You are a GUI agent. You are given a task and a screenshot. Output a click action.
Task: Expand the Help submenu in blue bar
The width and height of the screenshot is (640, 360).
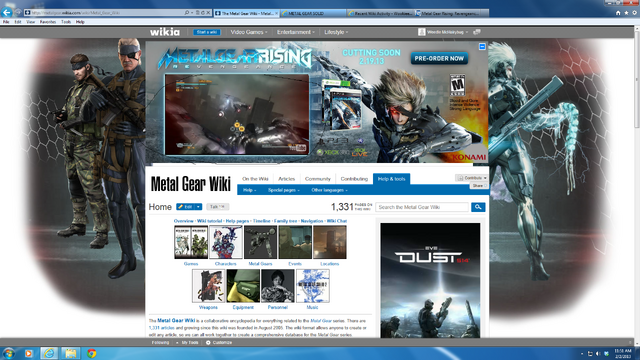(249, 190)
